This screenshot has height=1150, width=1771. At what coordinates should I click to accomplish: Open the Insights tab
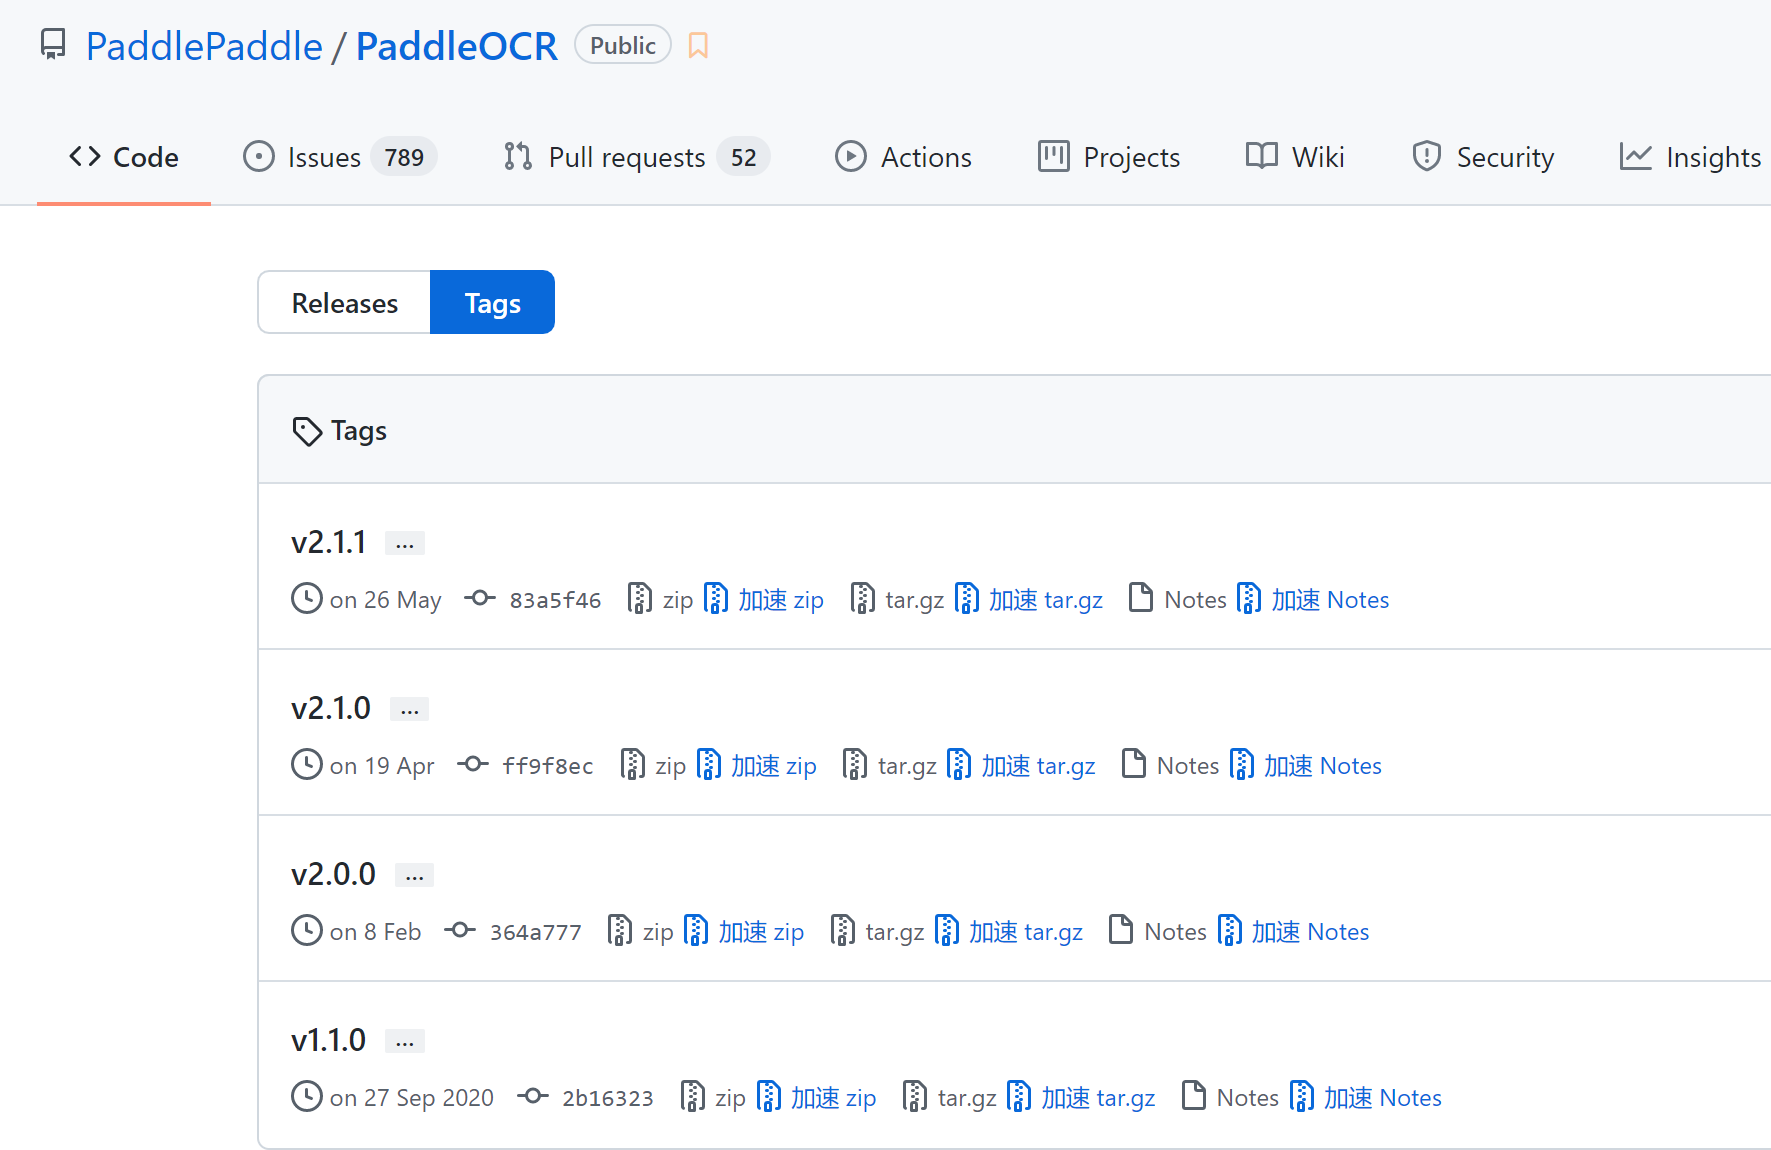1691,157
